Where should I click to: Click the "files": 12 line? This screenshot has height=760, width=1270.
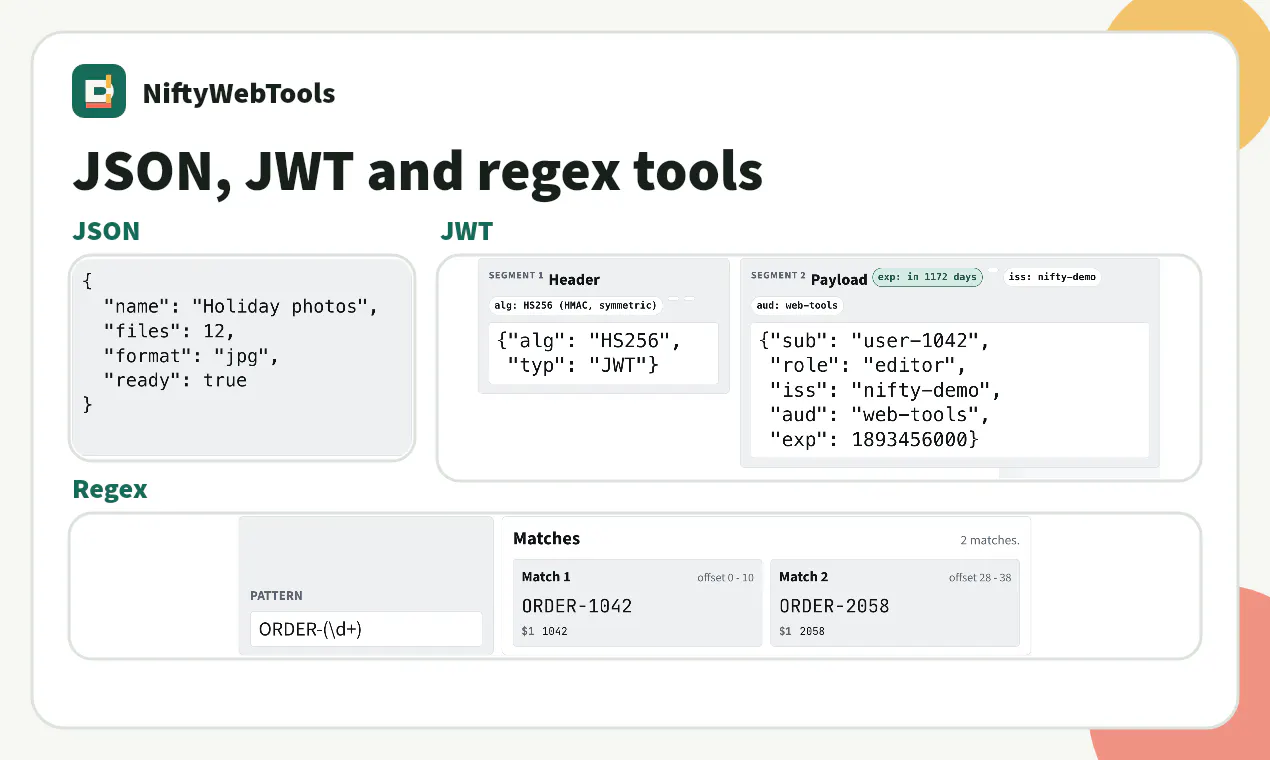click(168, 331)
